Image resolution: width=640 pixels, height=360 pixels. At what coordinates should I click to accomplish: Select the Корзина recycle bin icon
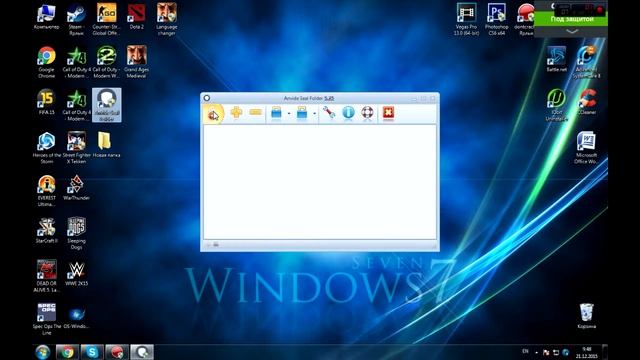tap(587, 316)
